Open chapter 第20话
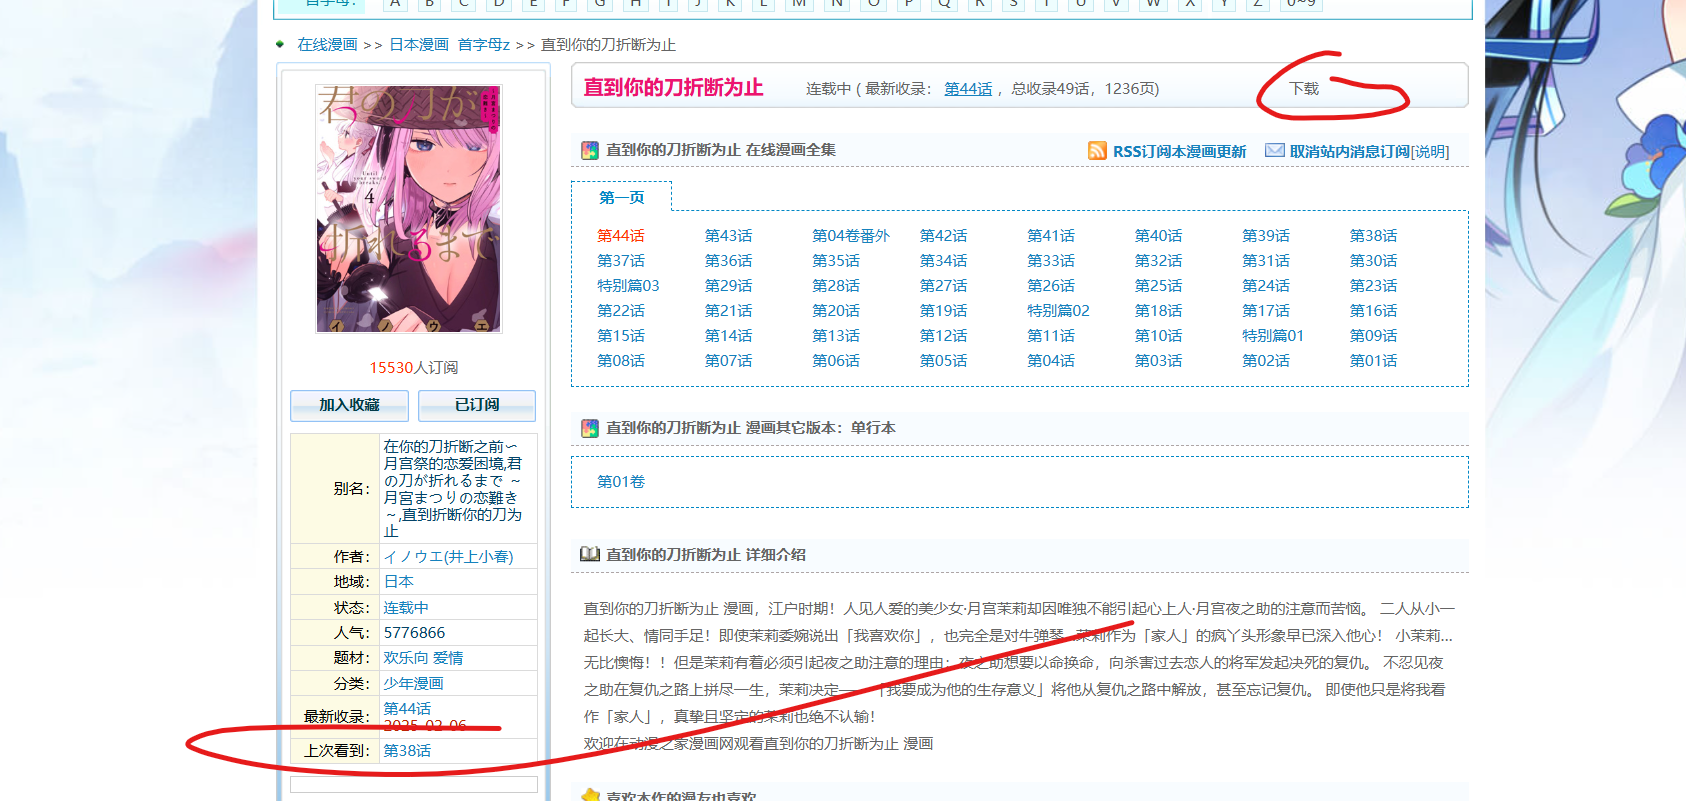 coord(836,311)
